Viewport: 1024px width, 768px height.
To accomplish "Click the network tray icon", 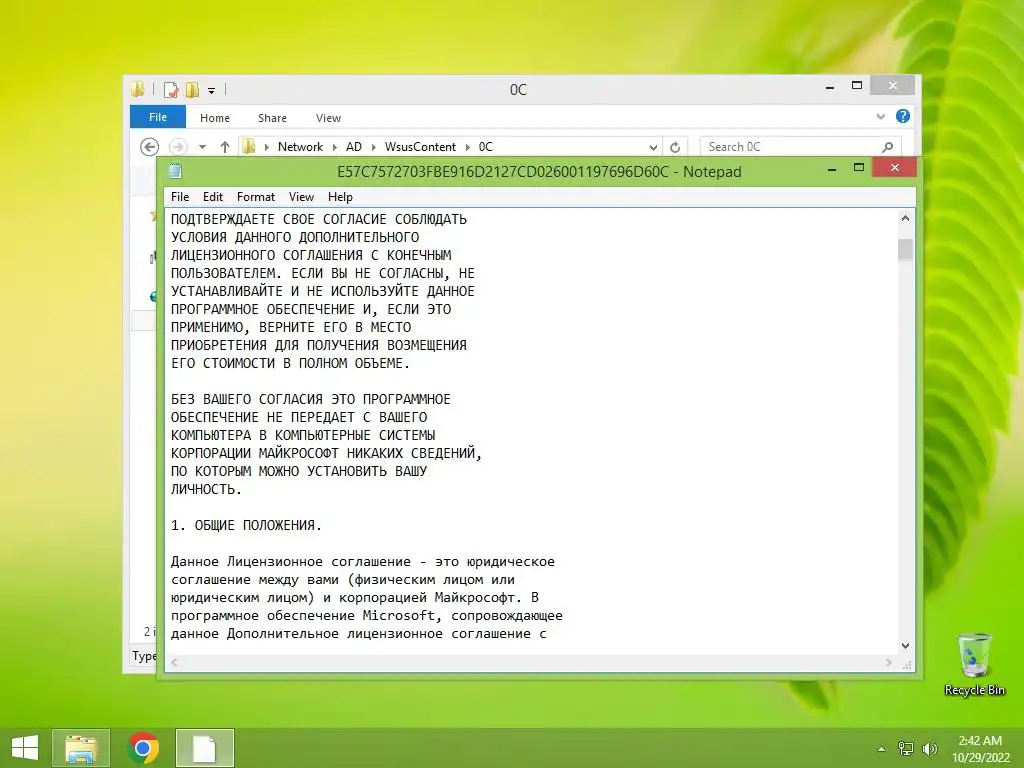I will (x=905, y=748).
